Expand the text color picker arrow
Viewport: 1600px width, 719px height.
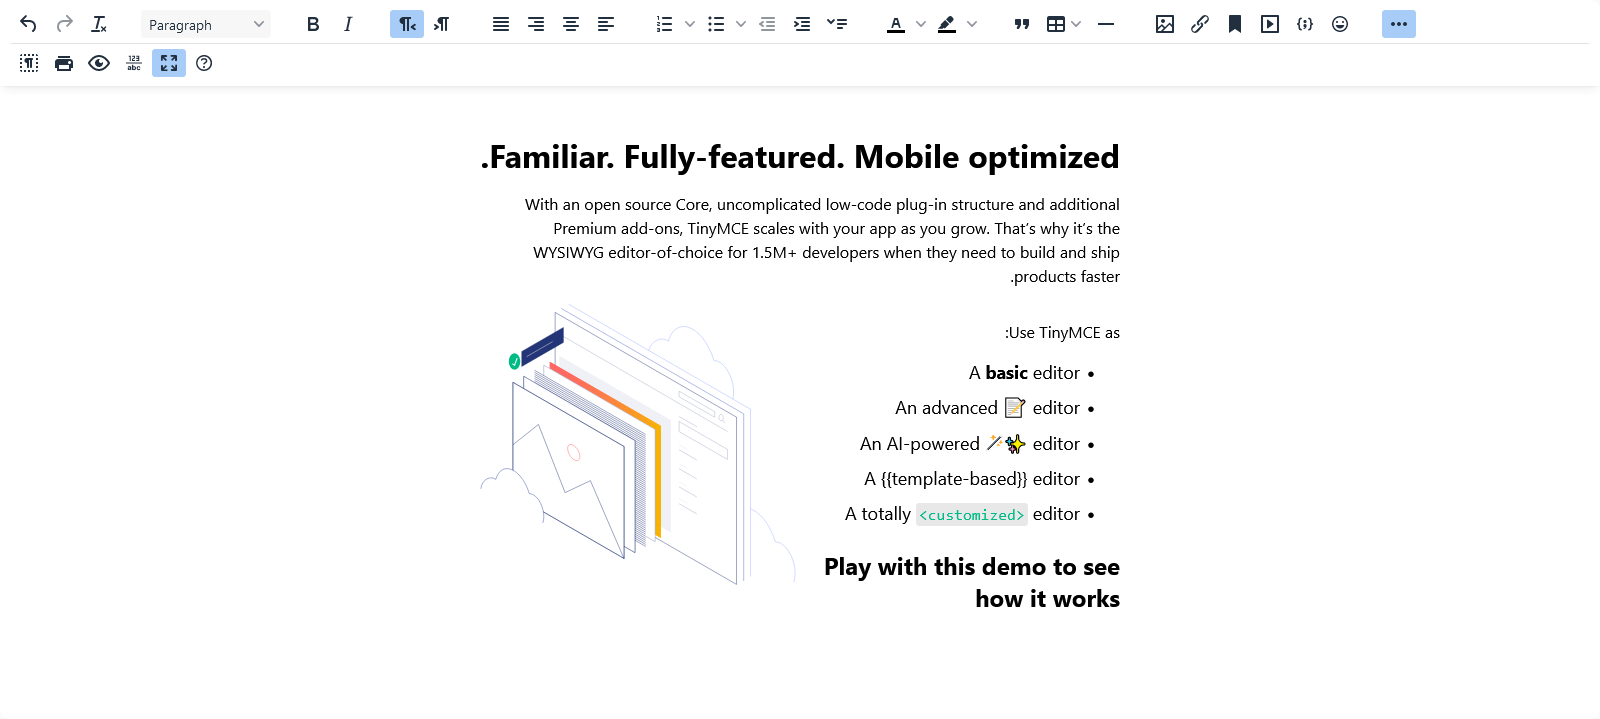tap(921, 24)
